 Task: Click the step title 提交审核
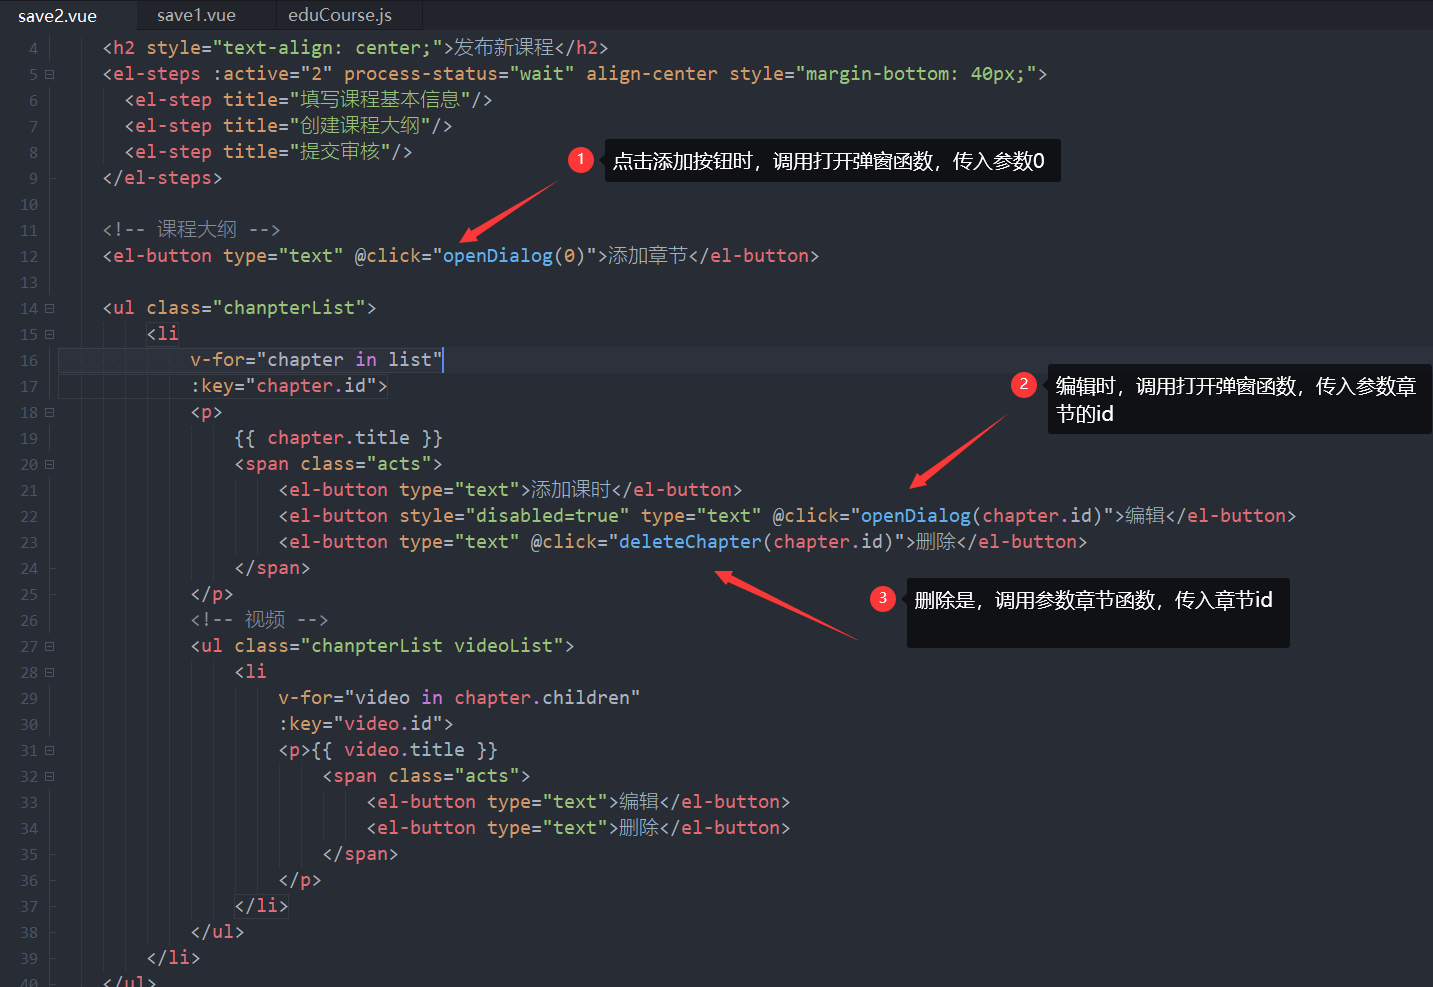click(340, 152)
